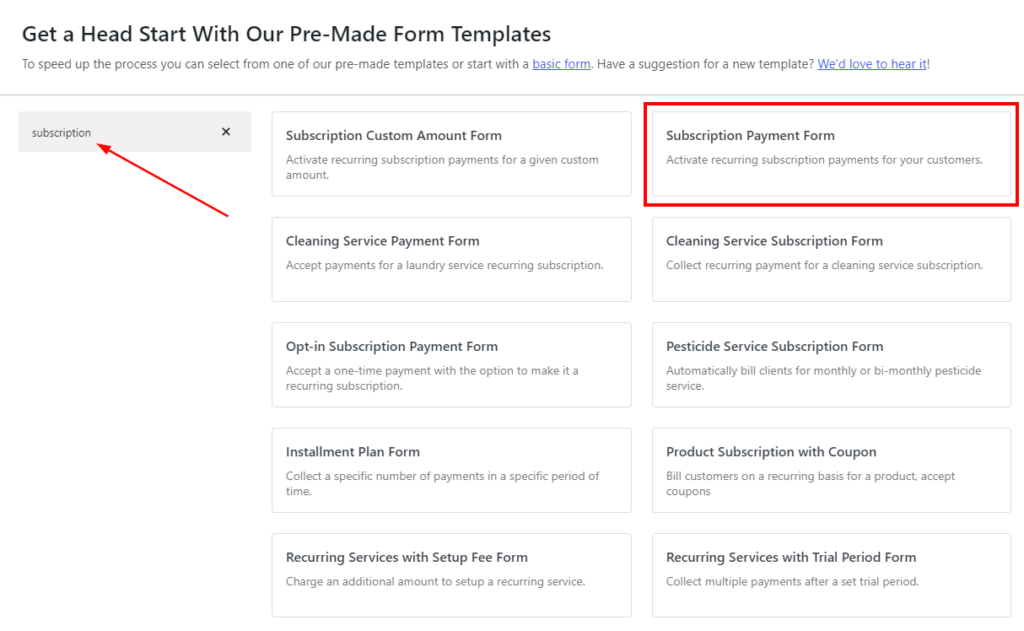Viewport: 1024px width, 631px height.
Task: Click the description about laundry service recurring subscription
Action: (x=444, y=266)
